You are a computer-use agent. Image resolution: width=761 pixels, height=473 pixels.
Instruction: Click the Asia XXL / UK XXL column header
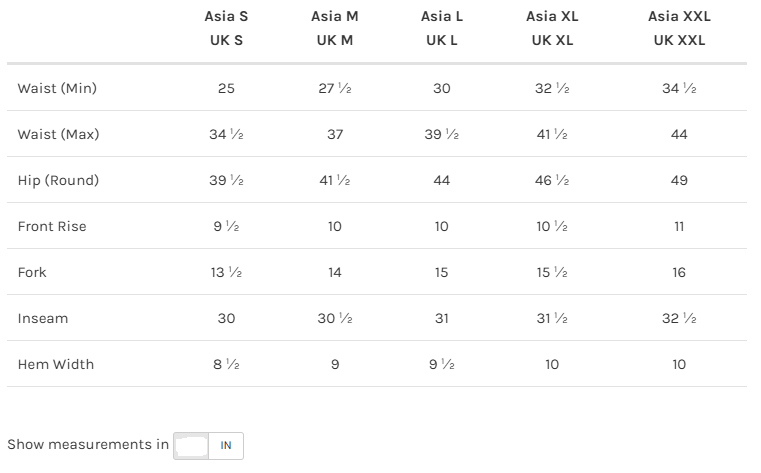(679, 28)
